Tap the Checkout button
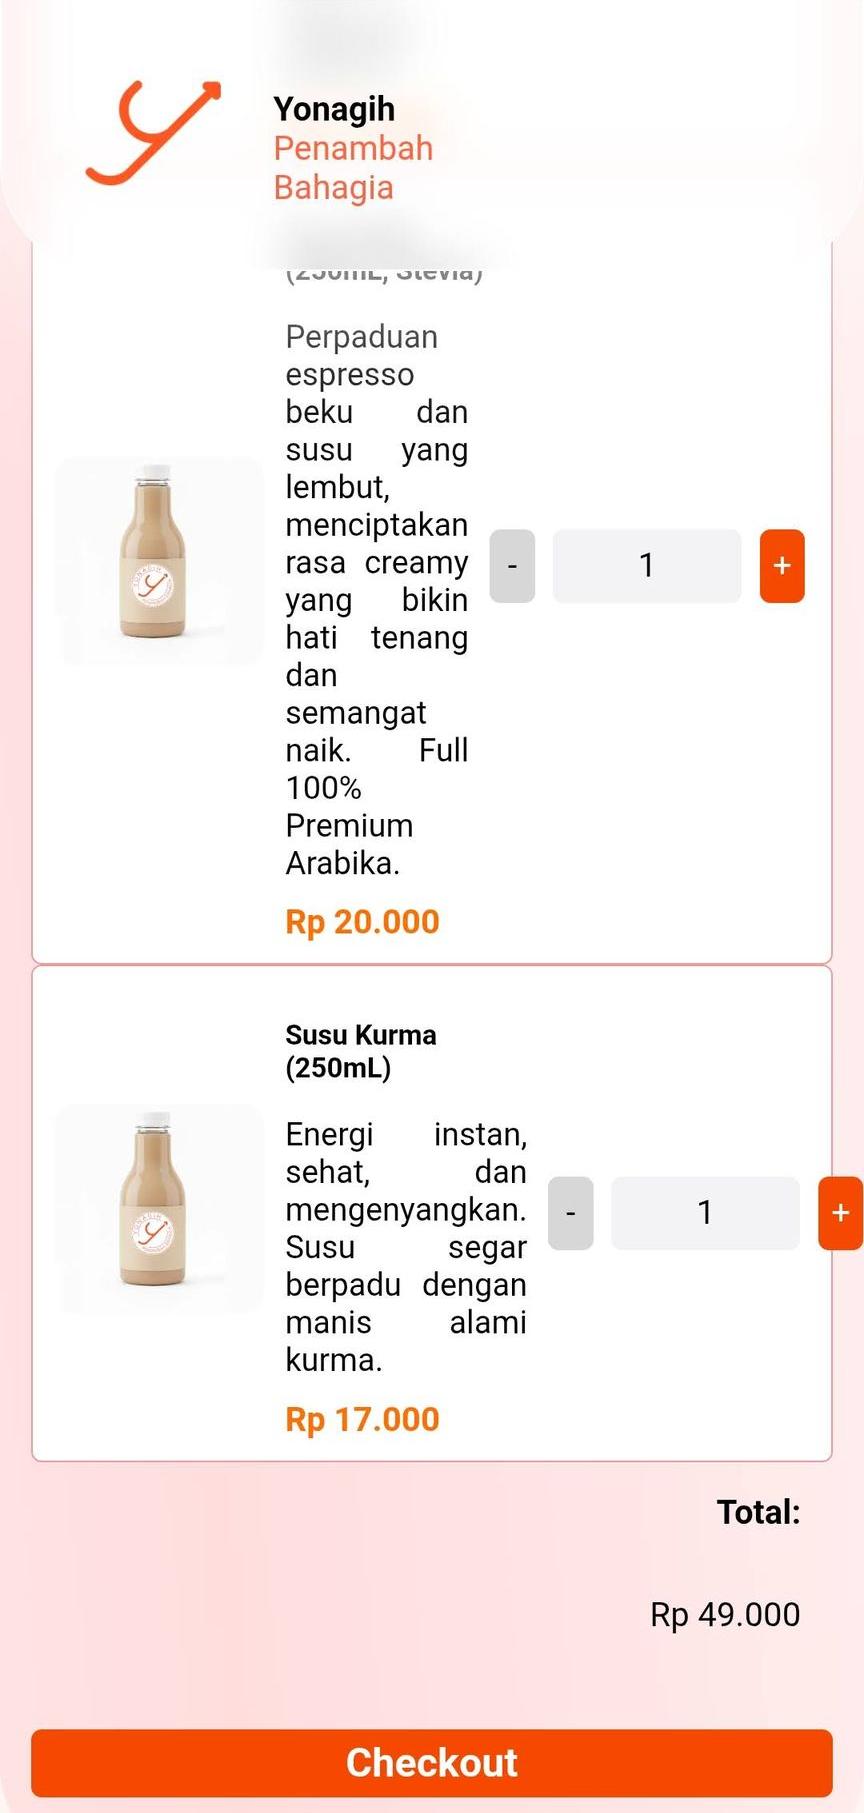The height and width of the screenshot is (1813, 864). coord(432,1763)
